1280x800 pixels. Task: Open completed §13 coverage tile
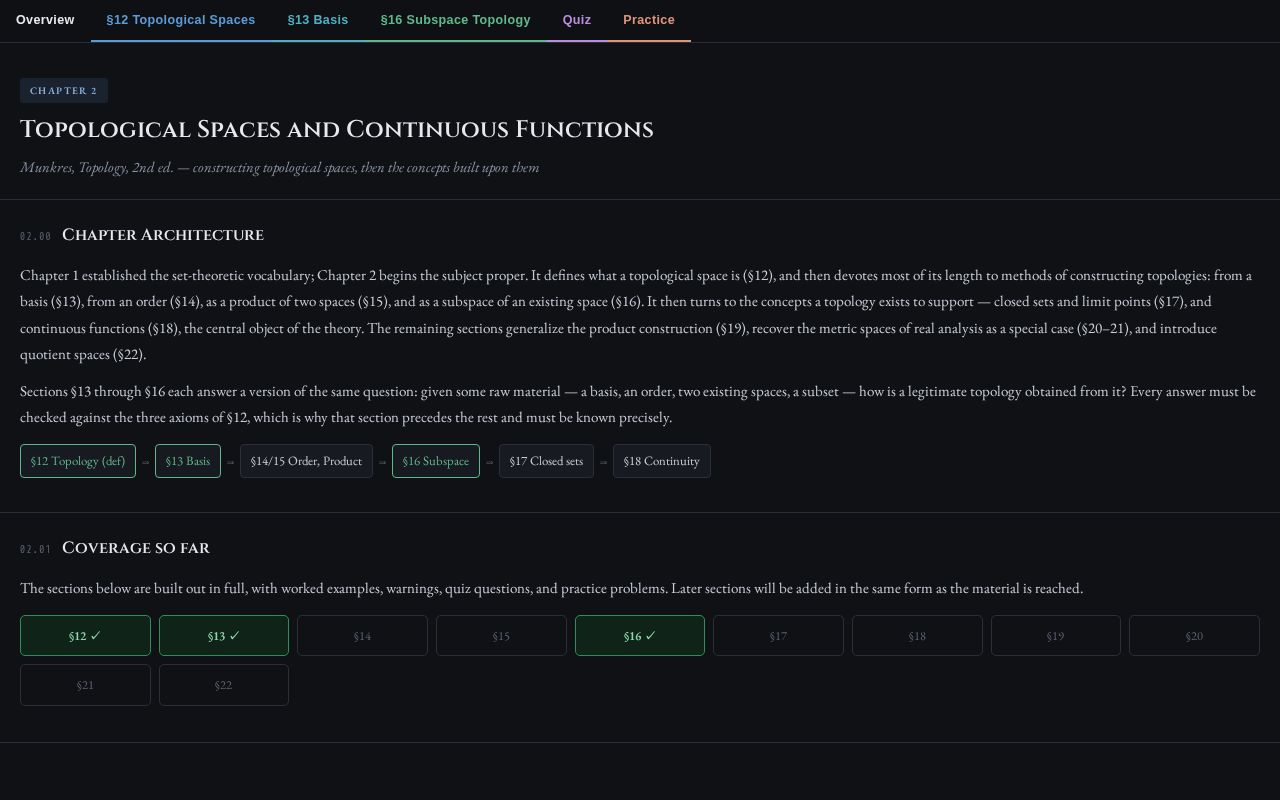pyautogui.click(x=224, y=636)
